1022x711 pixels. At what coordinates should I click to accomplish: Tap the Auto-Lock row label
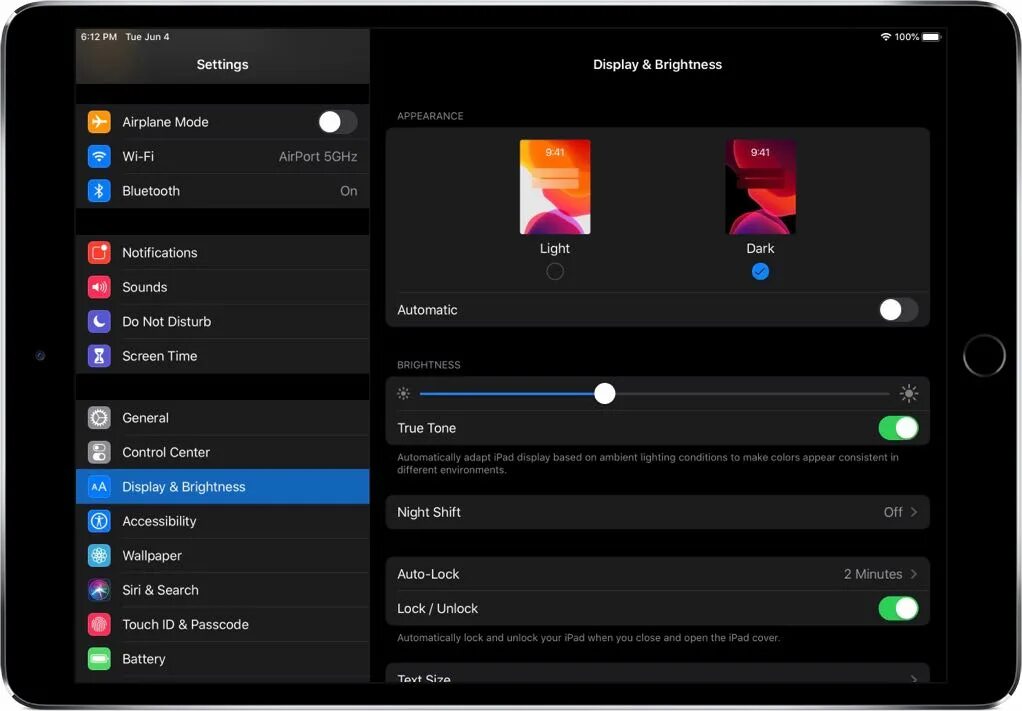pos(428,574)
